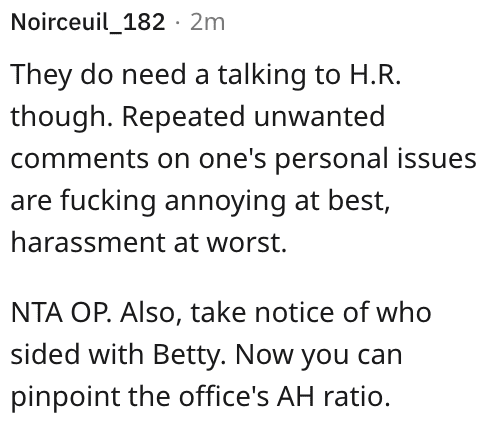Click the paragraph starting with NTA OP

(221, 354)
